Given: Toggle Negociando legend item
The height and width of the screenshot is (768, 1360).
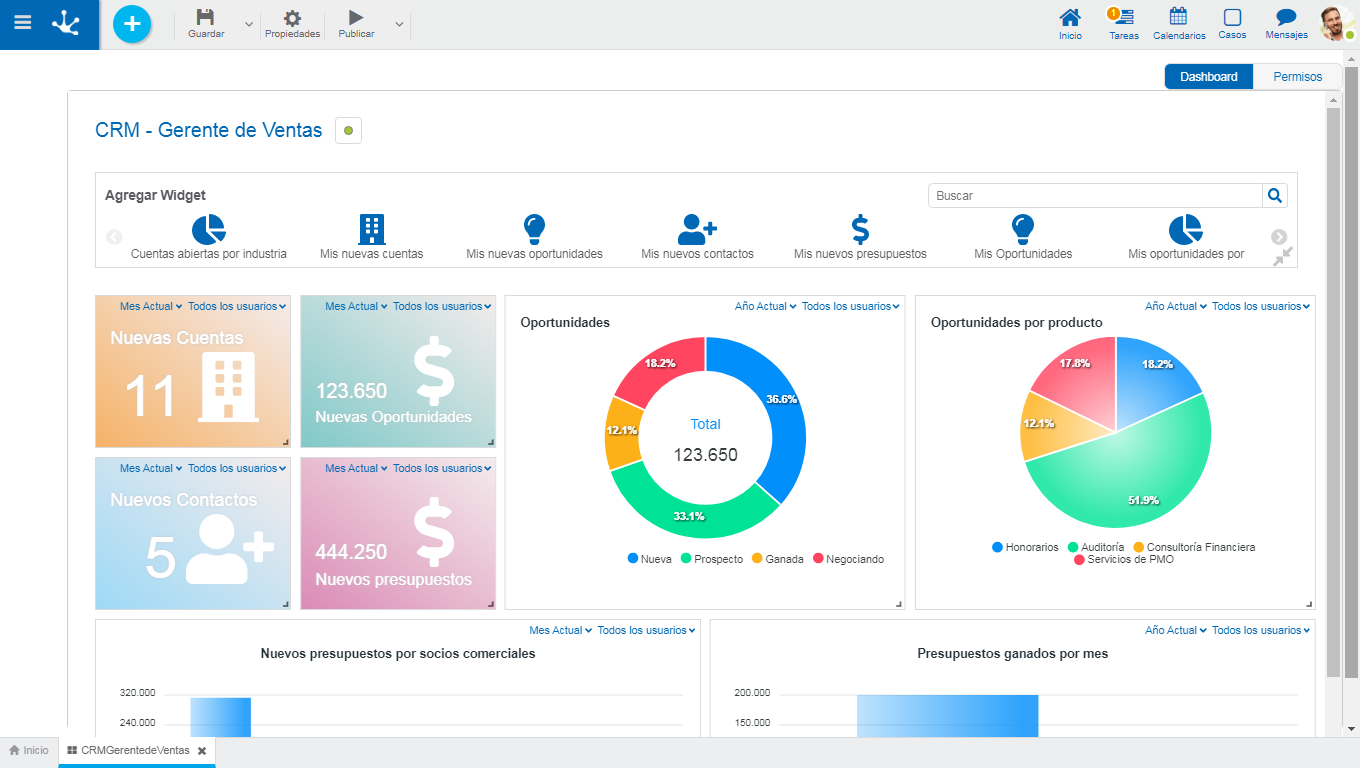Looking at the screenshot, I should point(849,559).
